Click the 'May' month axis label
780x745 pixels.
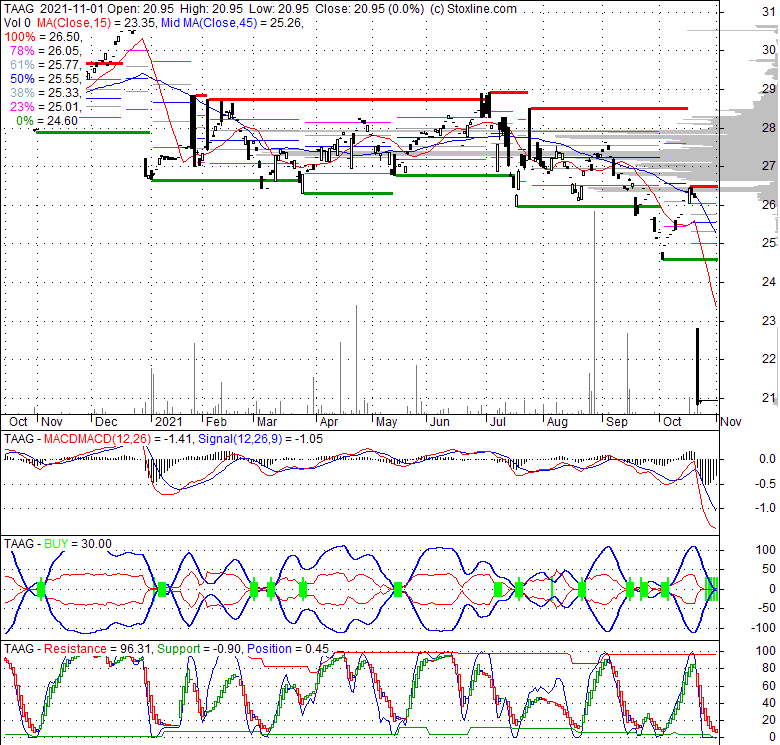[x=387, y=422]
